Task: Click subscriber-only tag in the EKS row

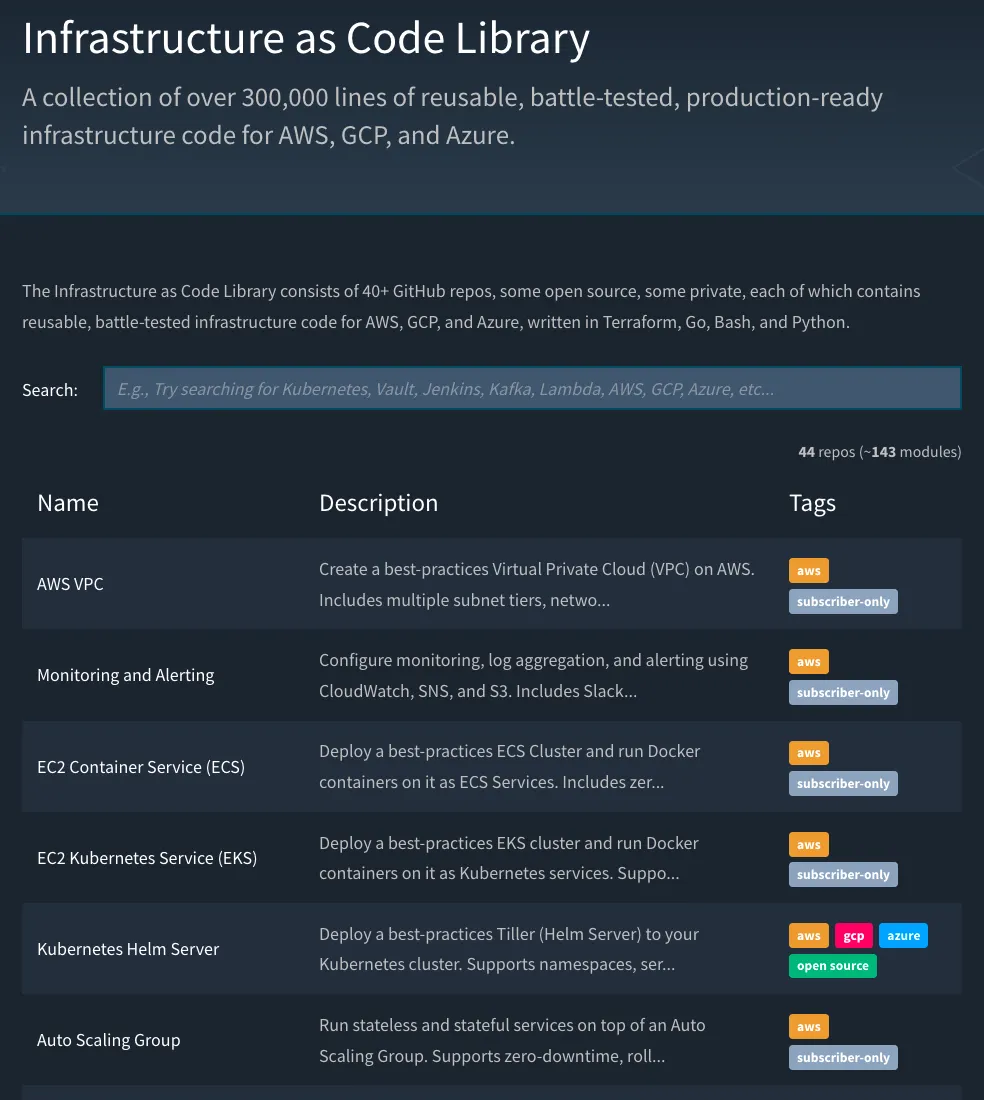Action: pos(843,875)
